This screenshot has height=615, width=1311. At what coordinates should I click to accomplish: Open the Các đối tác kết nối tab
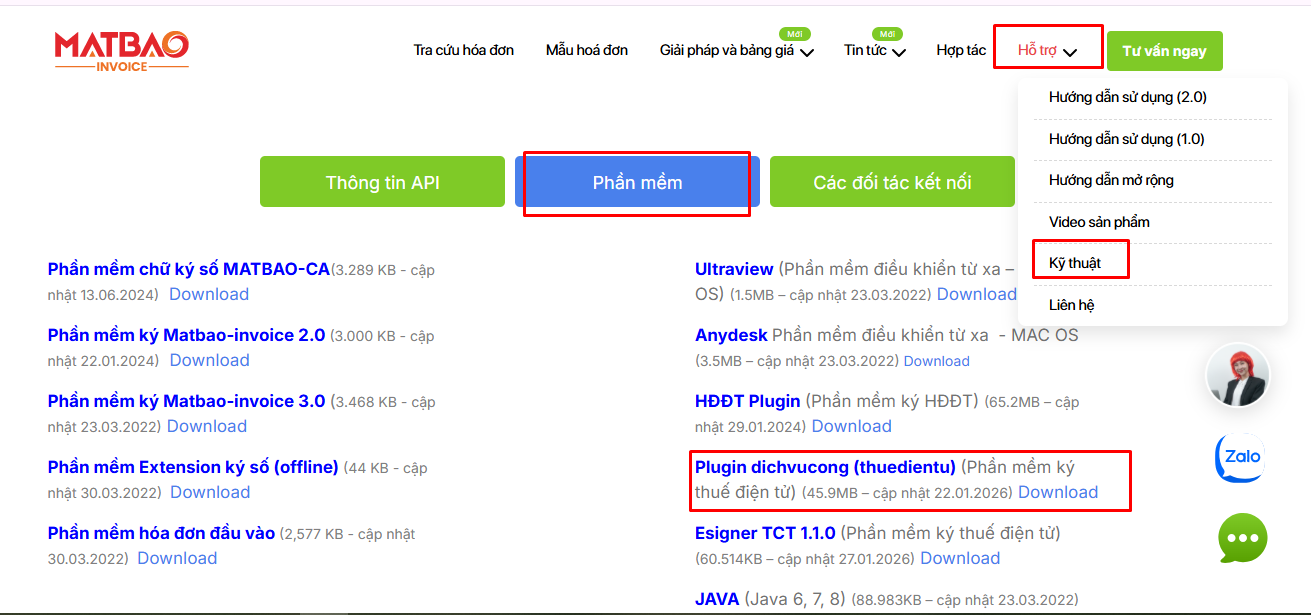coord(892,182)
